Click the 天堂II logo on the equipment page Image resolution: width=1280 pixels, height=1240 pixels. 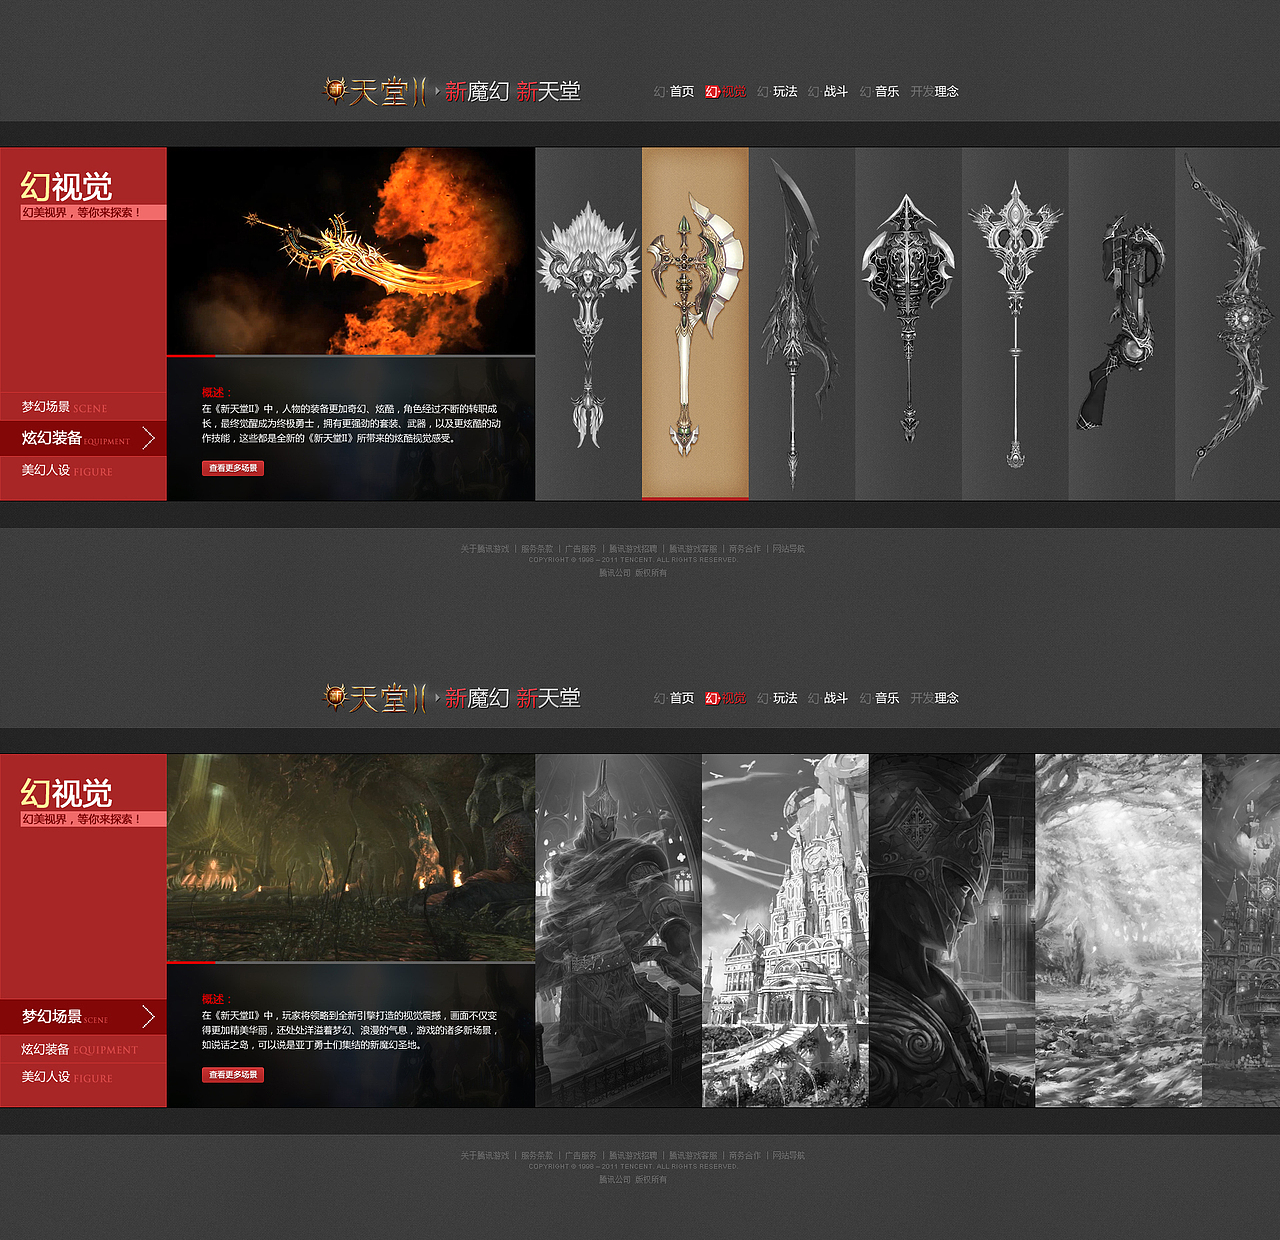pyautogui.click(x=375, y=91)
